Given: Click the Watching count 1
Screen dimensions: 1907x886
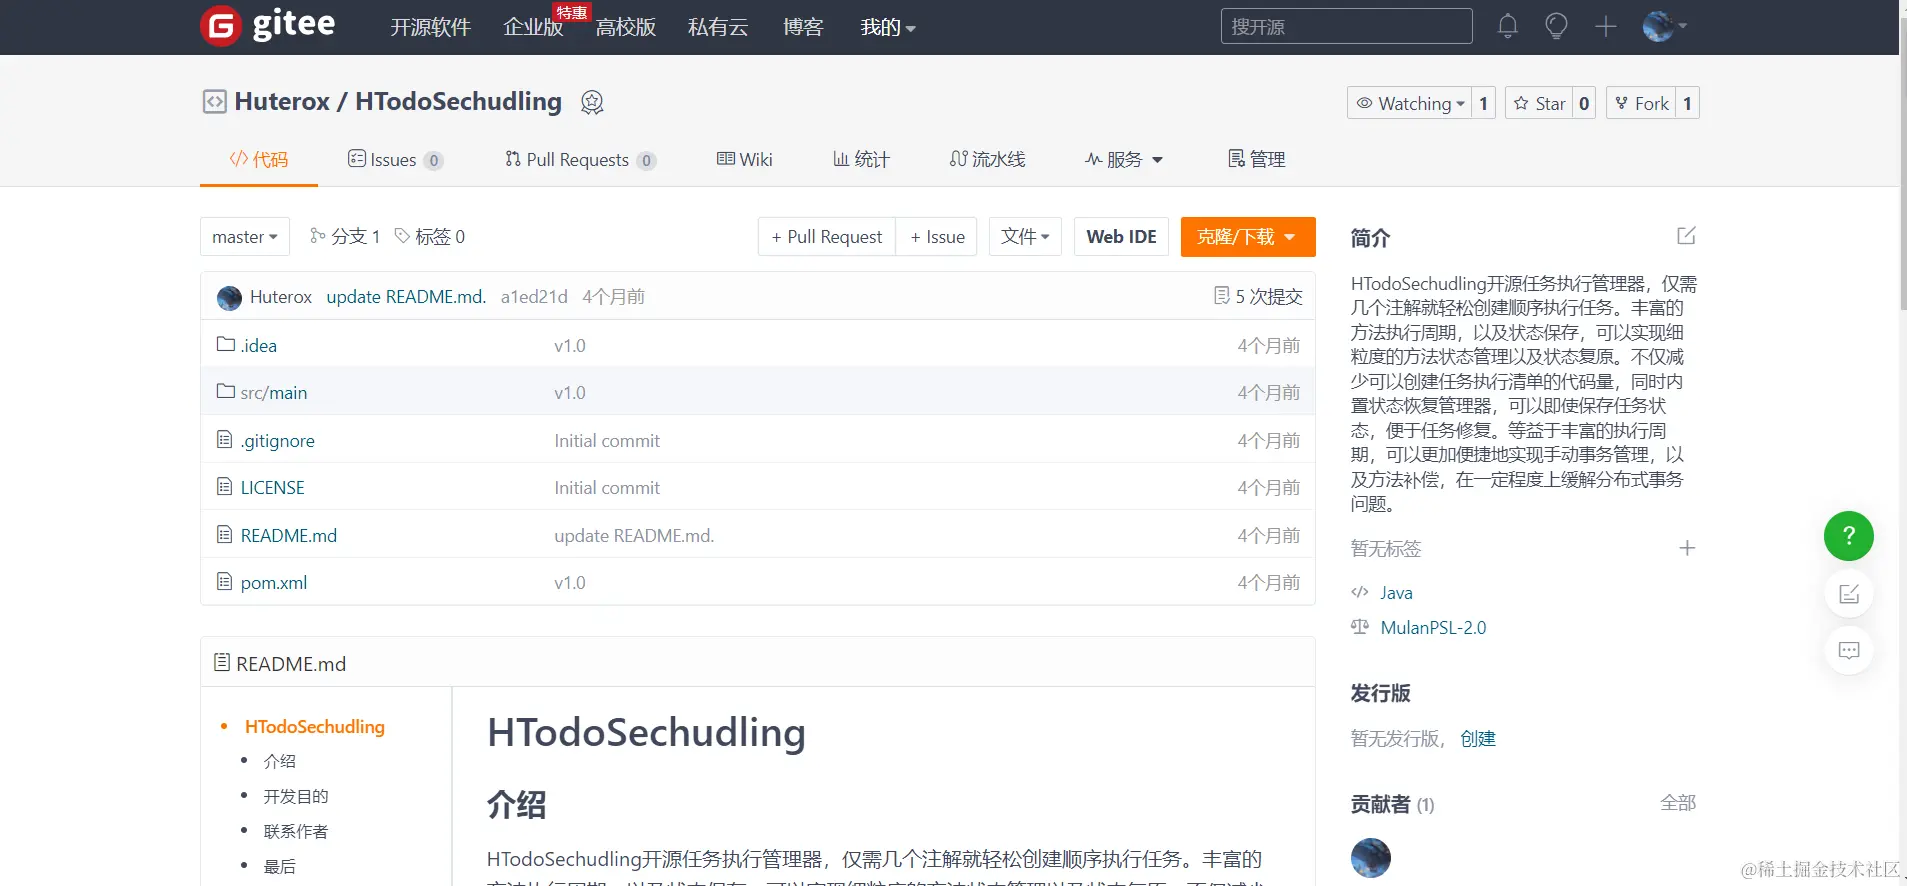Looking at the screenshot, I should (x=1483, y=103).
